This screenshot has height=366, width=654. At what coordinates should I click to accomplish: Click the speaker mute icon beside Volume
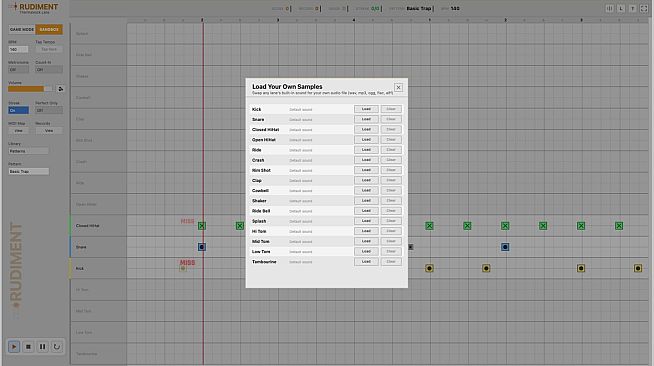click(x=60, y=89)
